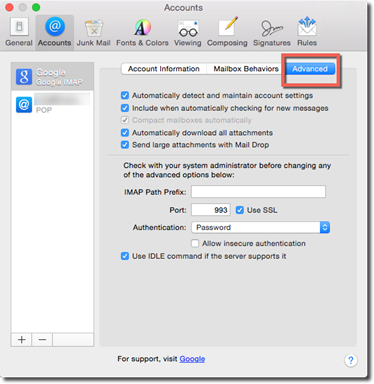Toggle Automatically detect and maintain account settings

point(125,96)
